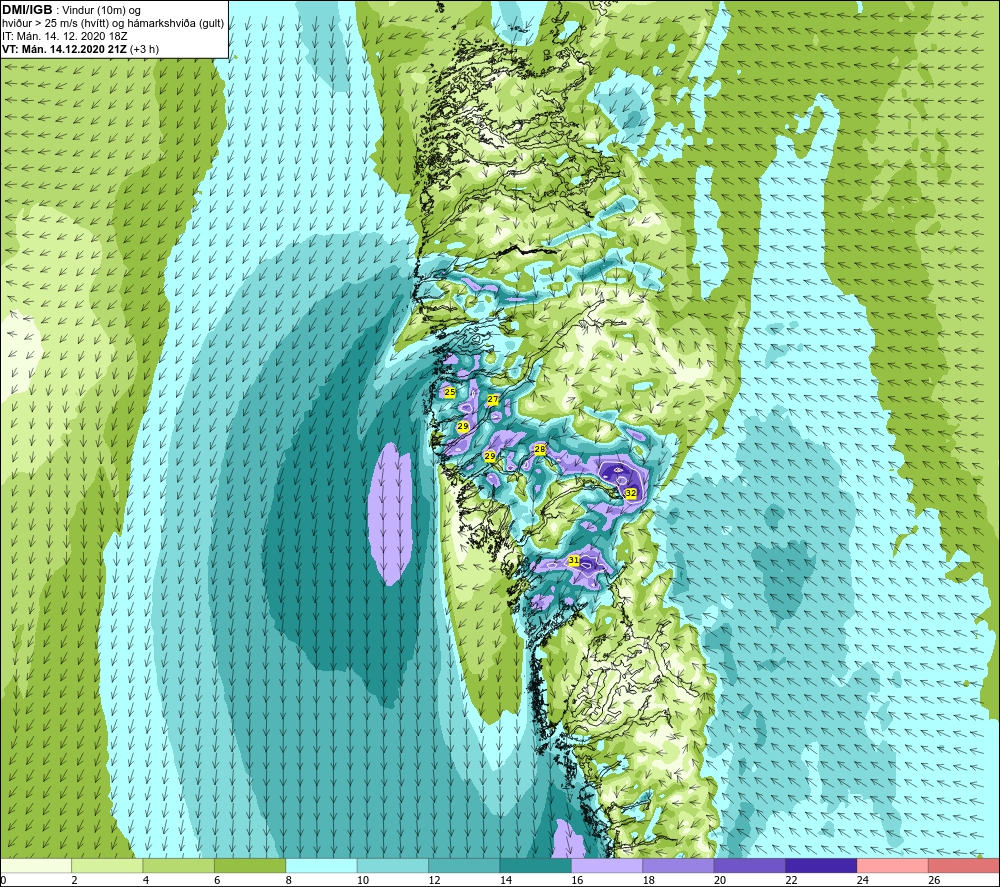Image resolution: width=1000 pixels, height=887 pixels.
Task: Select the swatch for winds above 26 m/s
Action: coord(964,865)
